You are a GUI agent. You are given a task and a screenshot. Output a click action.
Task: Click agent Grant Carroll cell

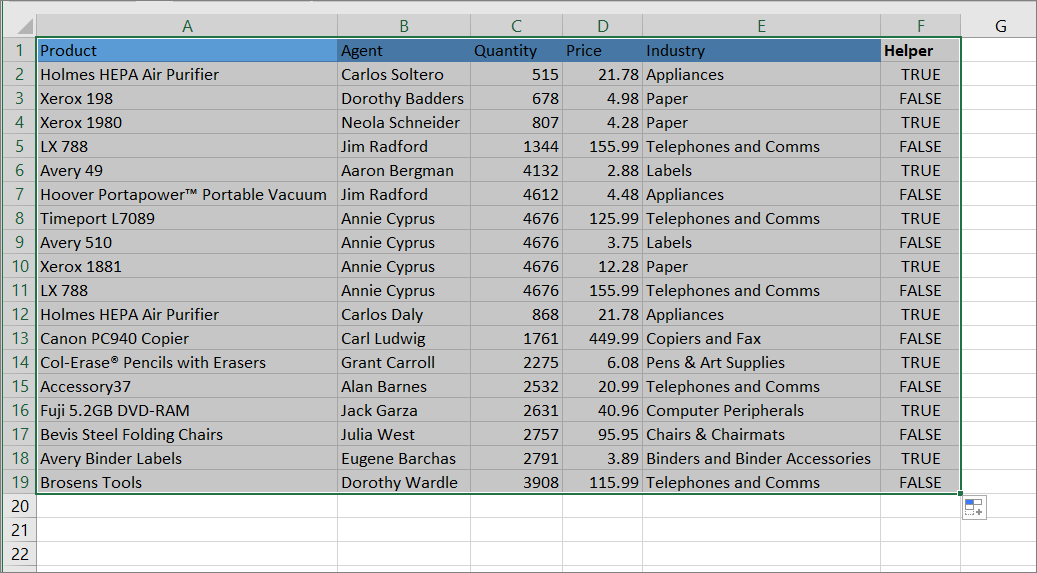pos(404,363)
